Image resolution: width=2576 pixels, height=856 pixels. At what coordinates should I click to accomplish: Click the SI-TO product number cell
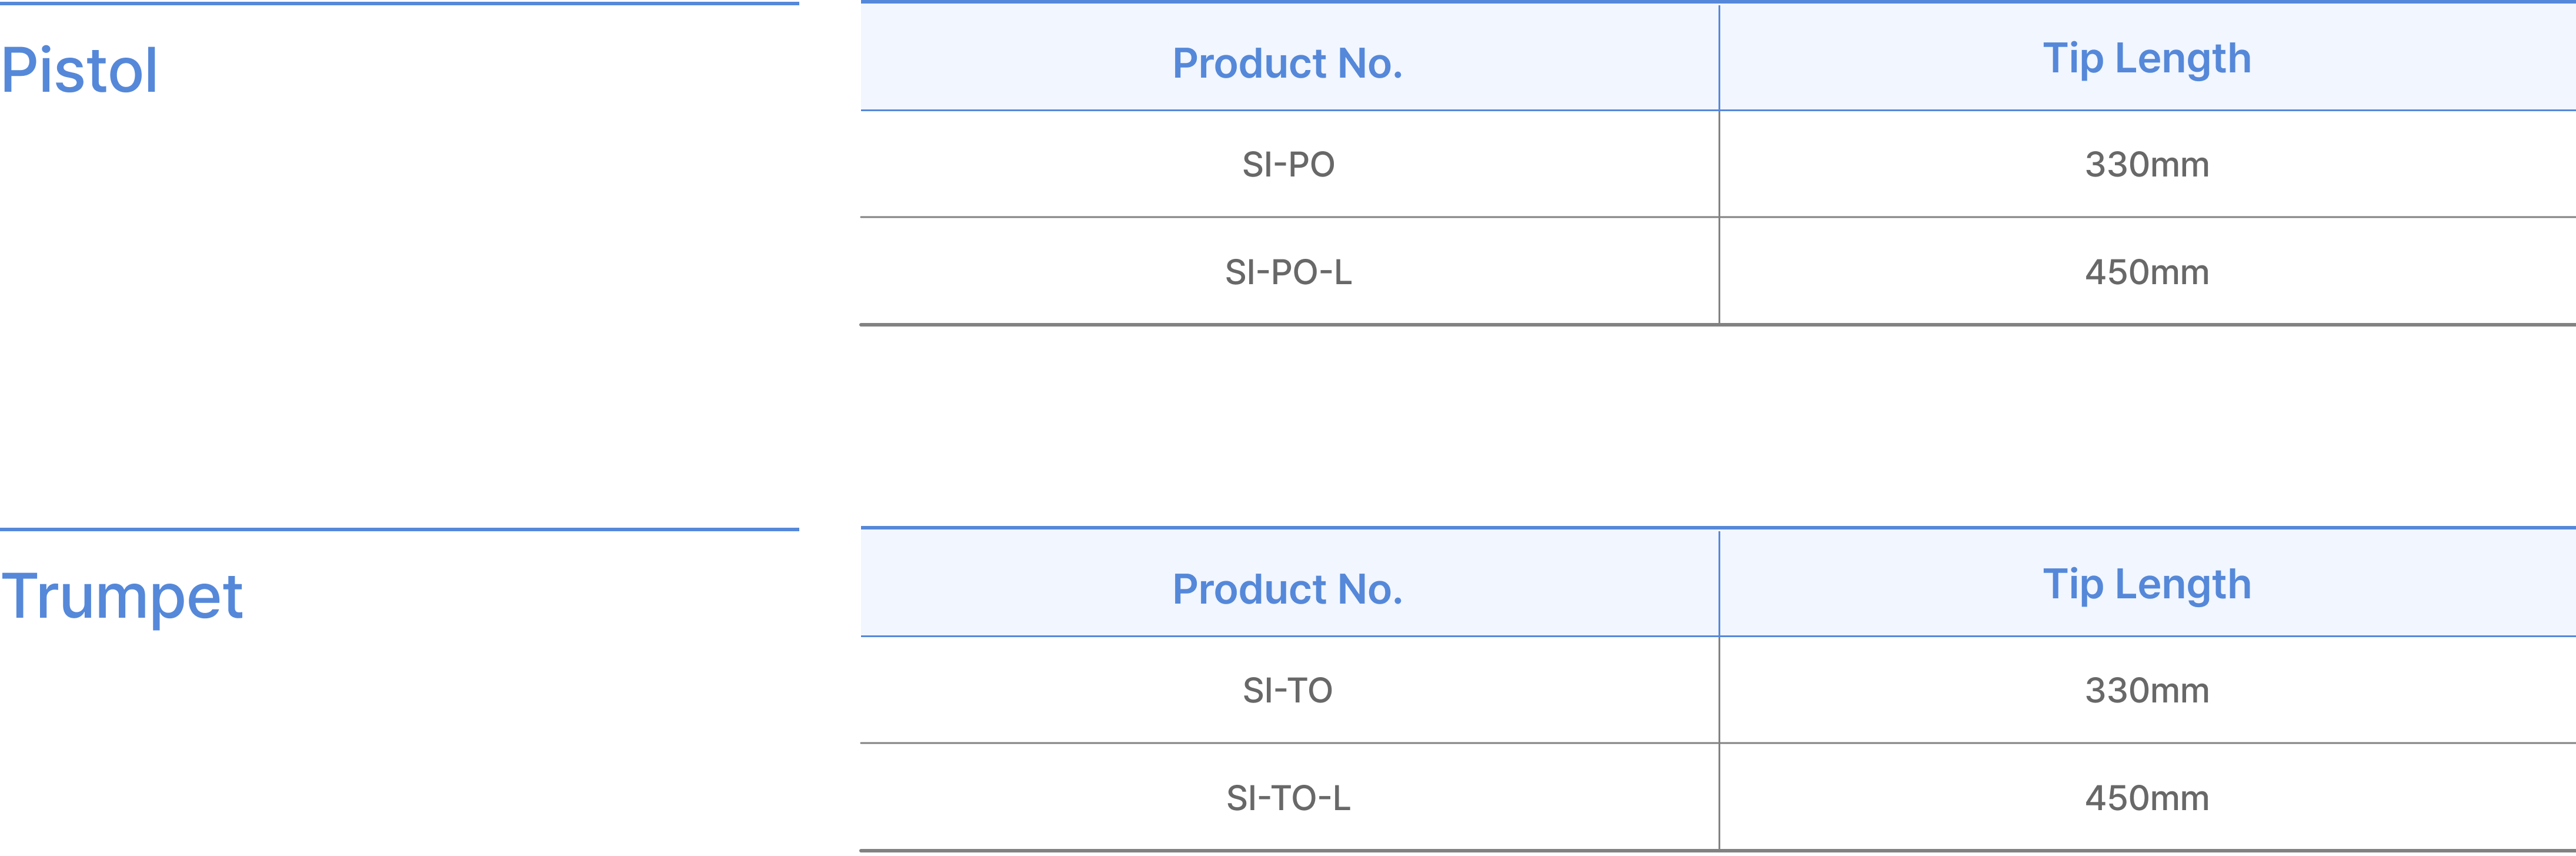coord(1288,690)
